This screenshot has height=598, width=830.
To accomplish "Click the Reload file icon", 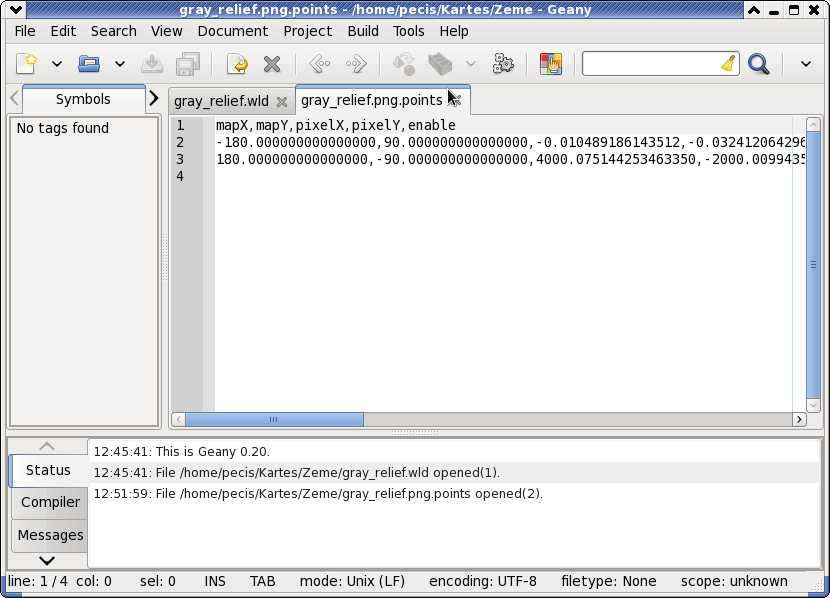I will pyautogui.click(x=238, y=64).
